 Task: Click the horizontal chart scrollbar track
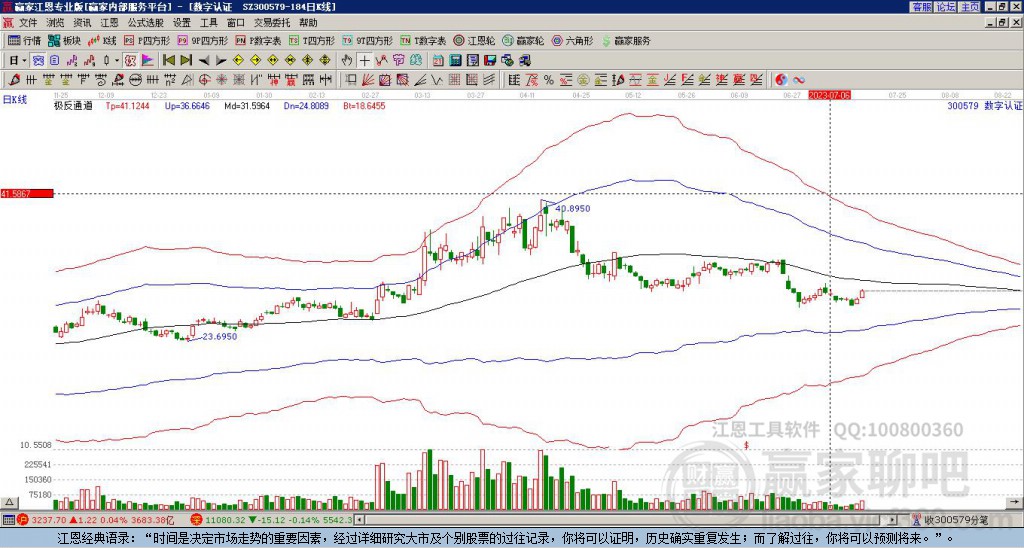627,520
